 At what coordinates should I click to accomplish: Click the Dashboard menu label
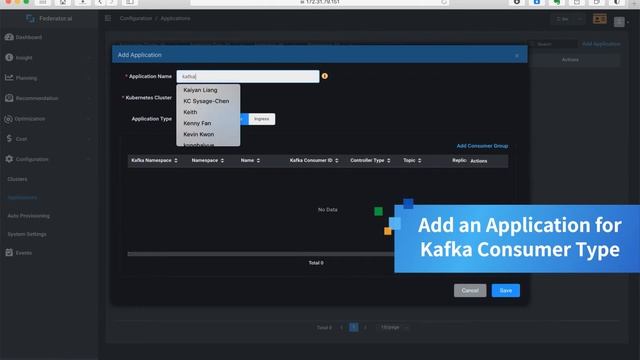pyautogui.click(x=29, y=37)
